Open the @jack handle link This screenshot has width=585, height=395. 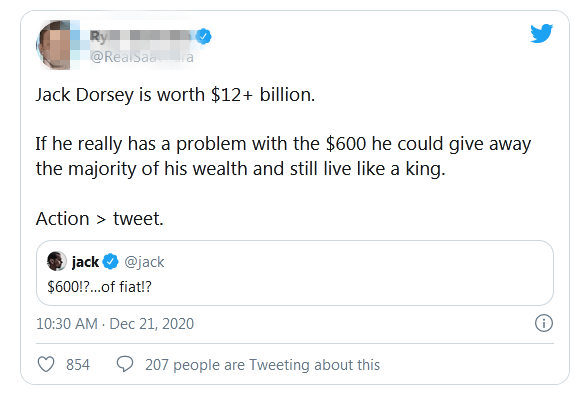[144, 262]
